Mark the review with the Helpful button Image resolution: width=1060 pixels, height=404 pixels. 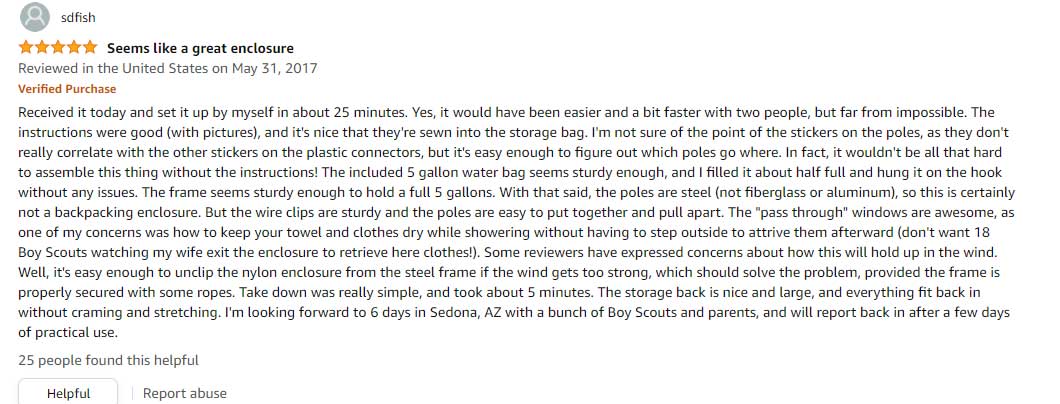[68, 393]
